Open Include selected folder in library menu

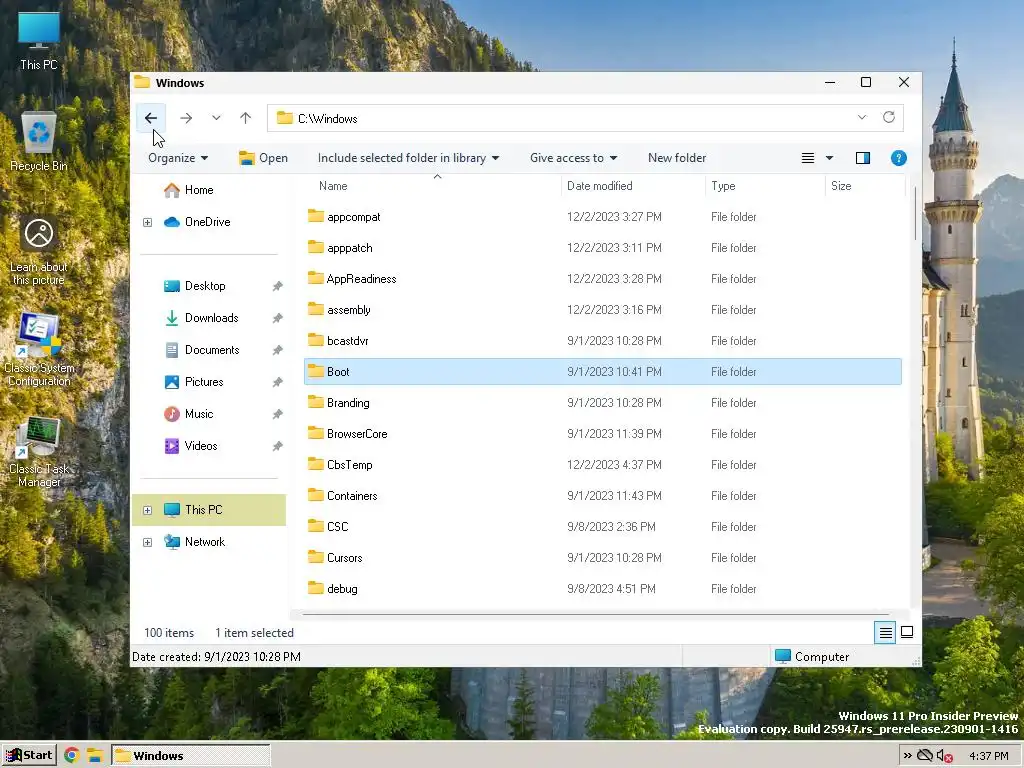(x=408, y=158)
